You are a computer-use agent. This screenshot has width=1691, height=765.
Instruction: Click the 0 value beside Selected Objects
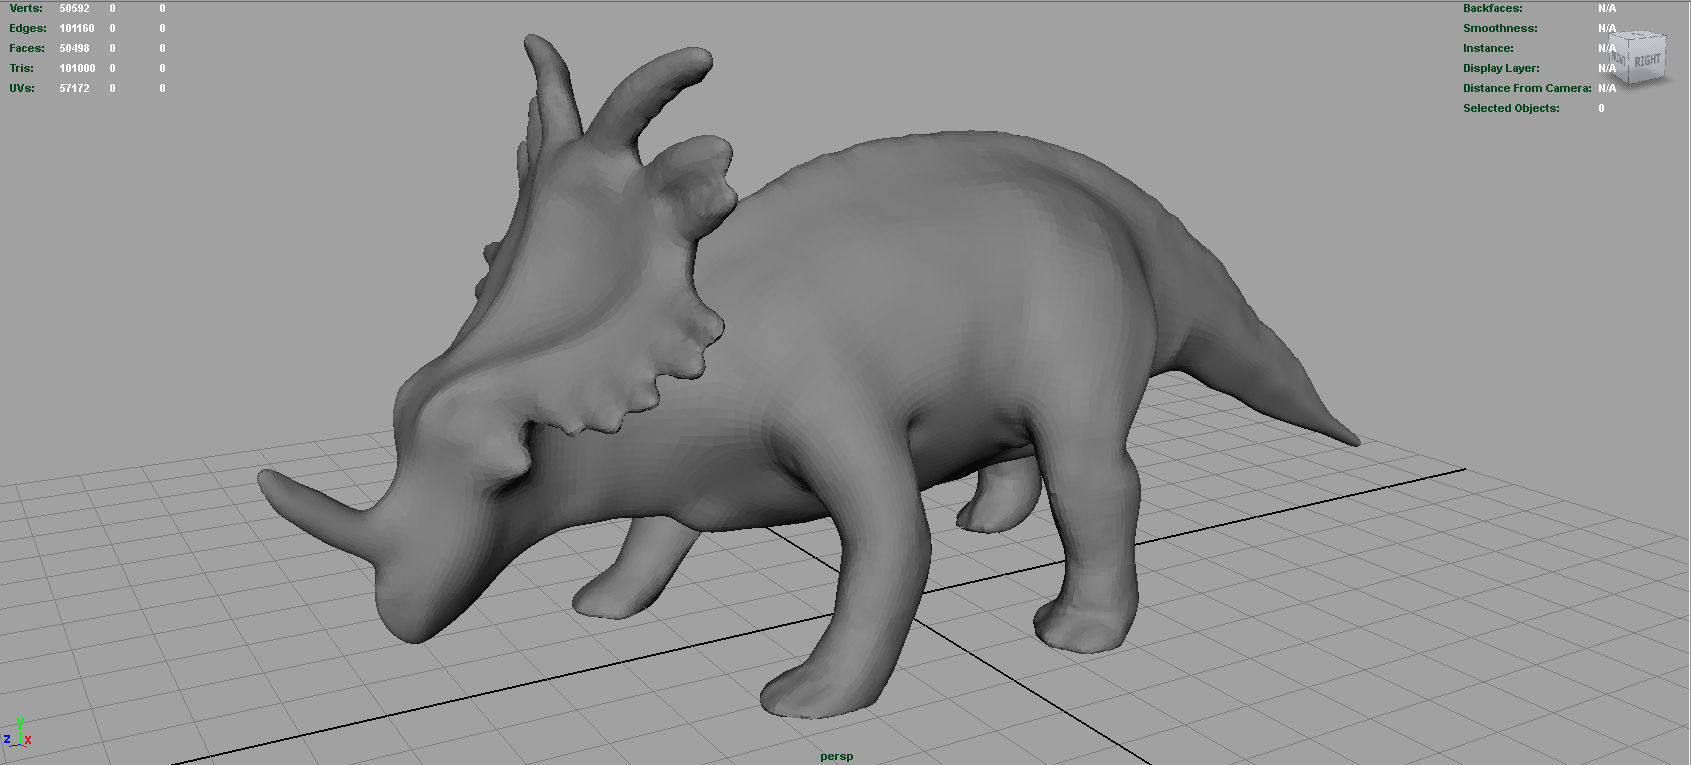pos(1601,108)
